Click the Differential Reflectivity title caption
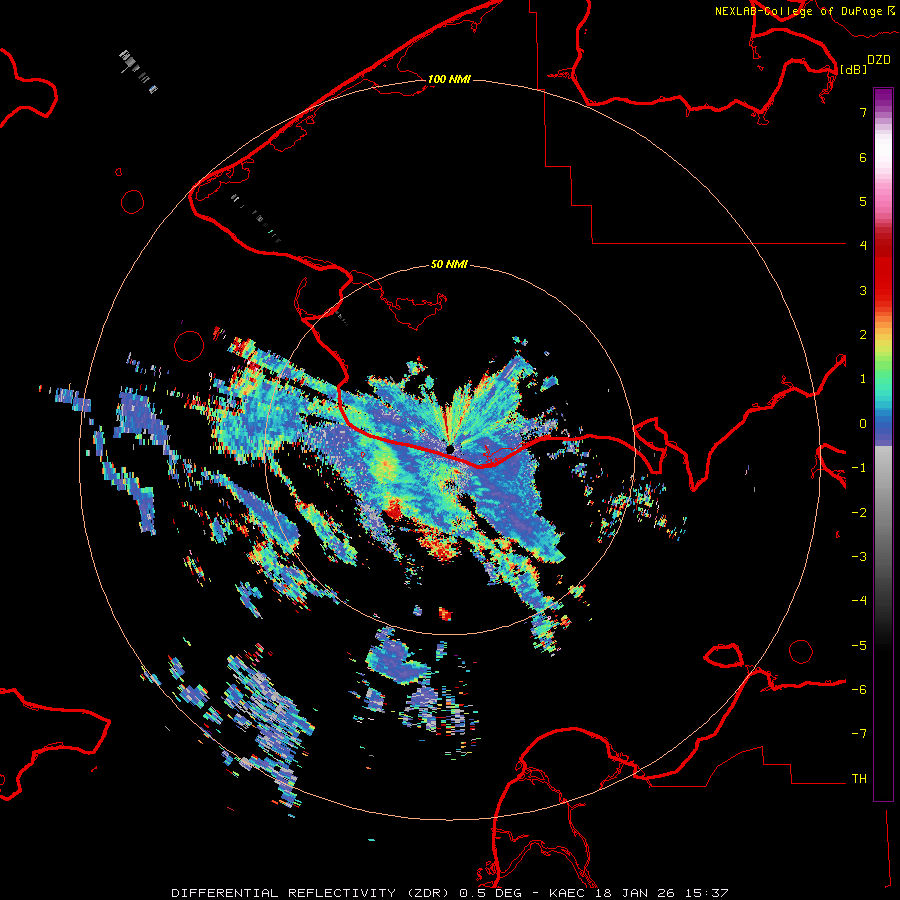The image size is (900, 900). click(449, 893)
